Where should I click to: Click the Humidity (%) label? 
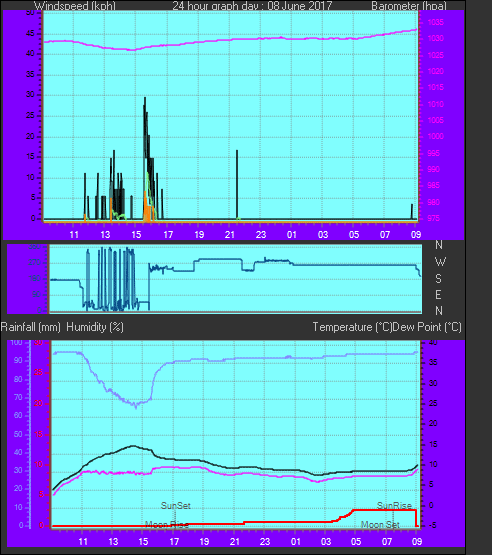click(x=95, y=327)
